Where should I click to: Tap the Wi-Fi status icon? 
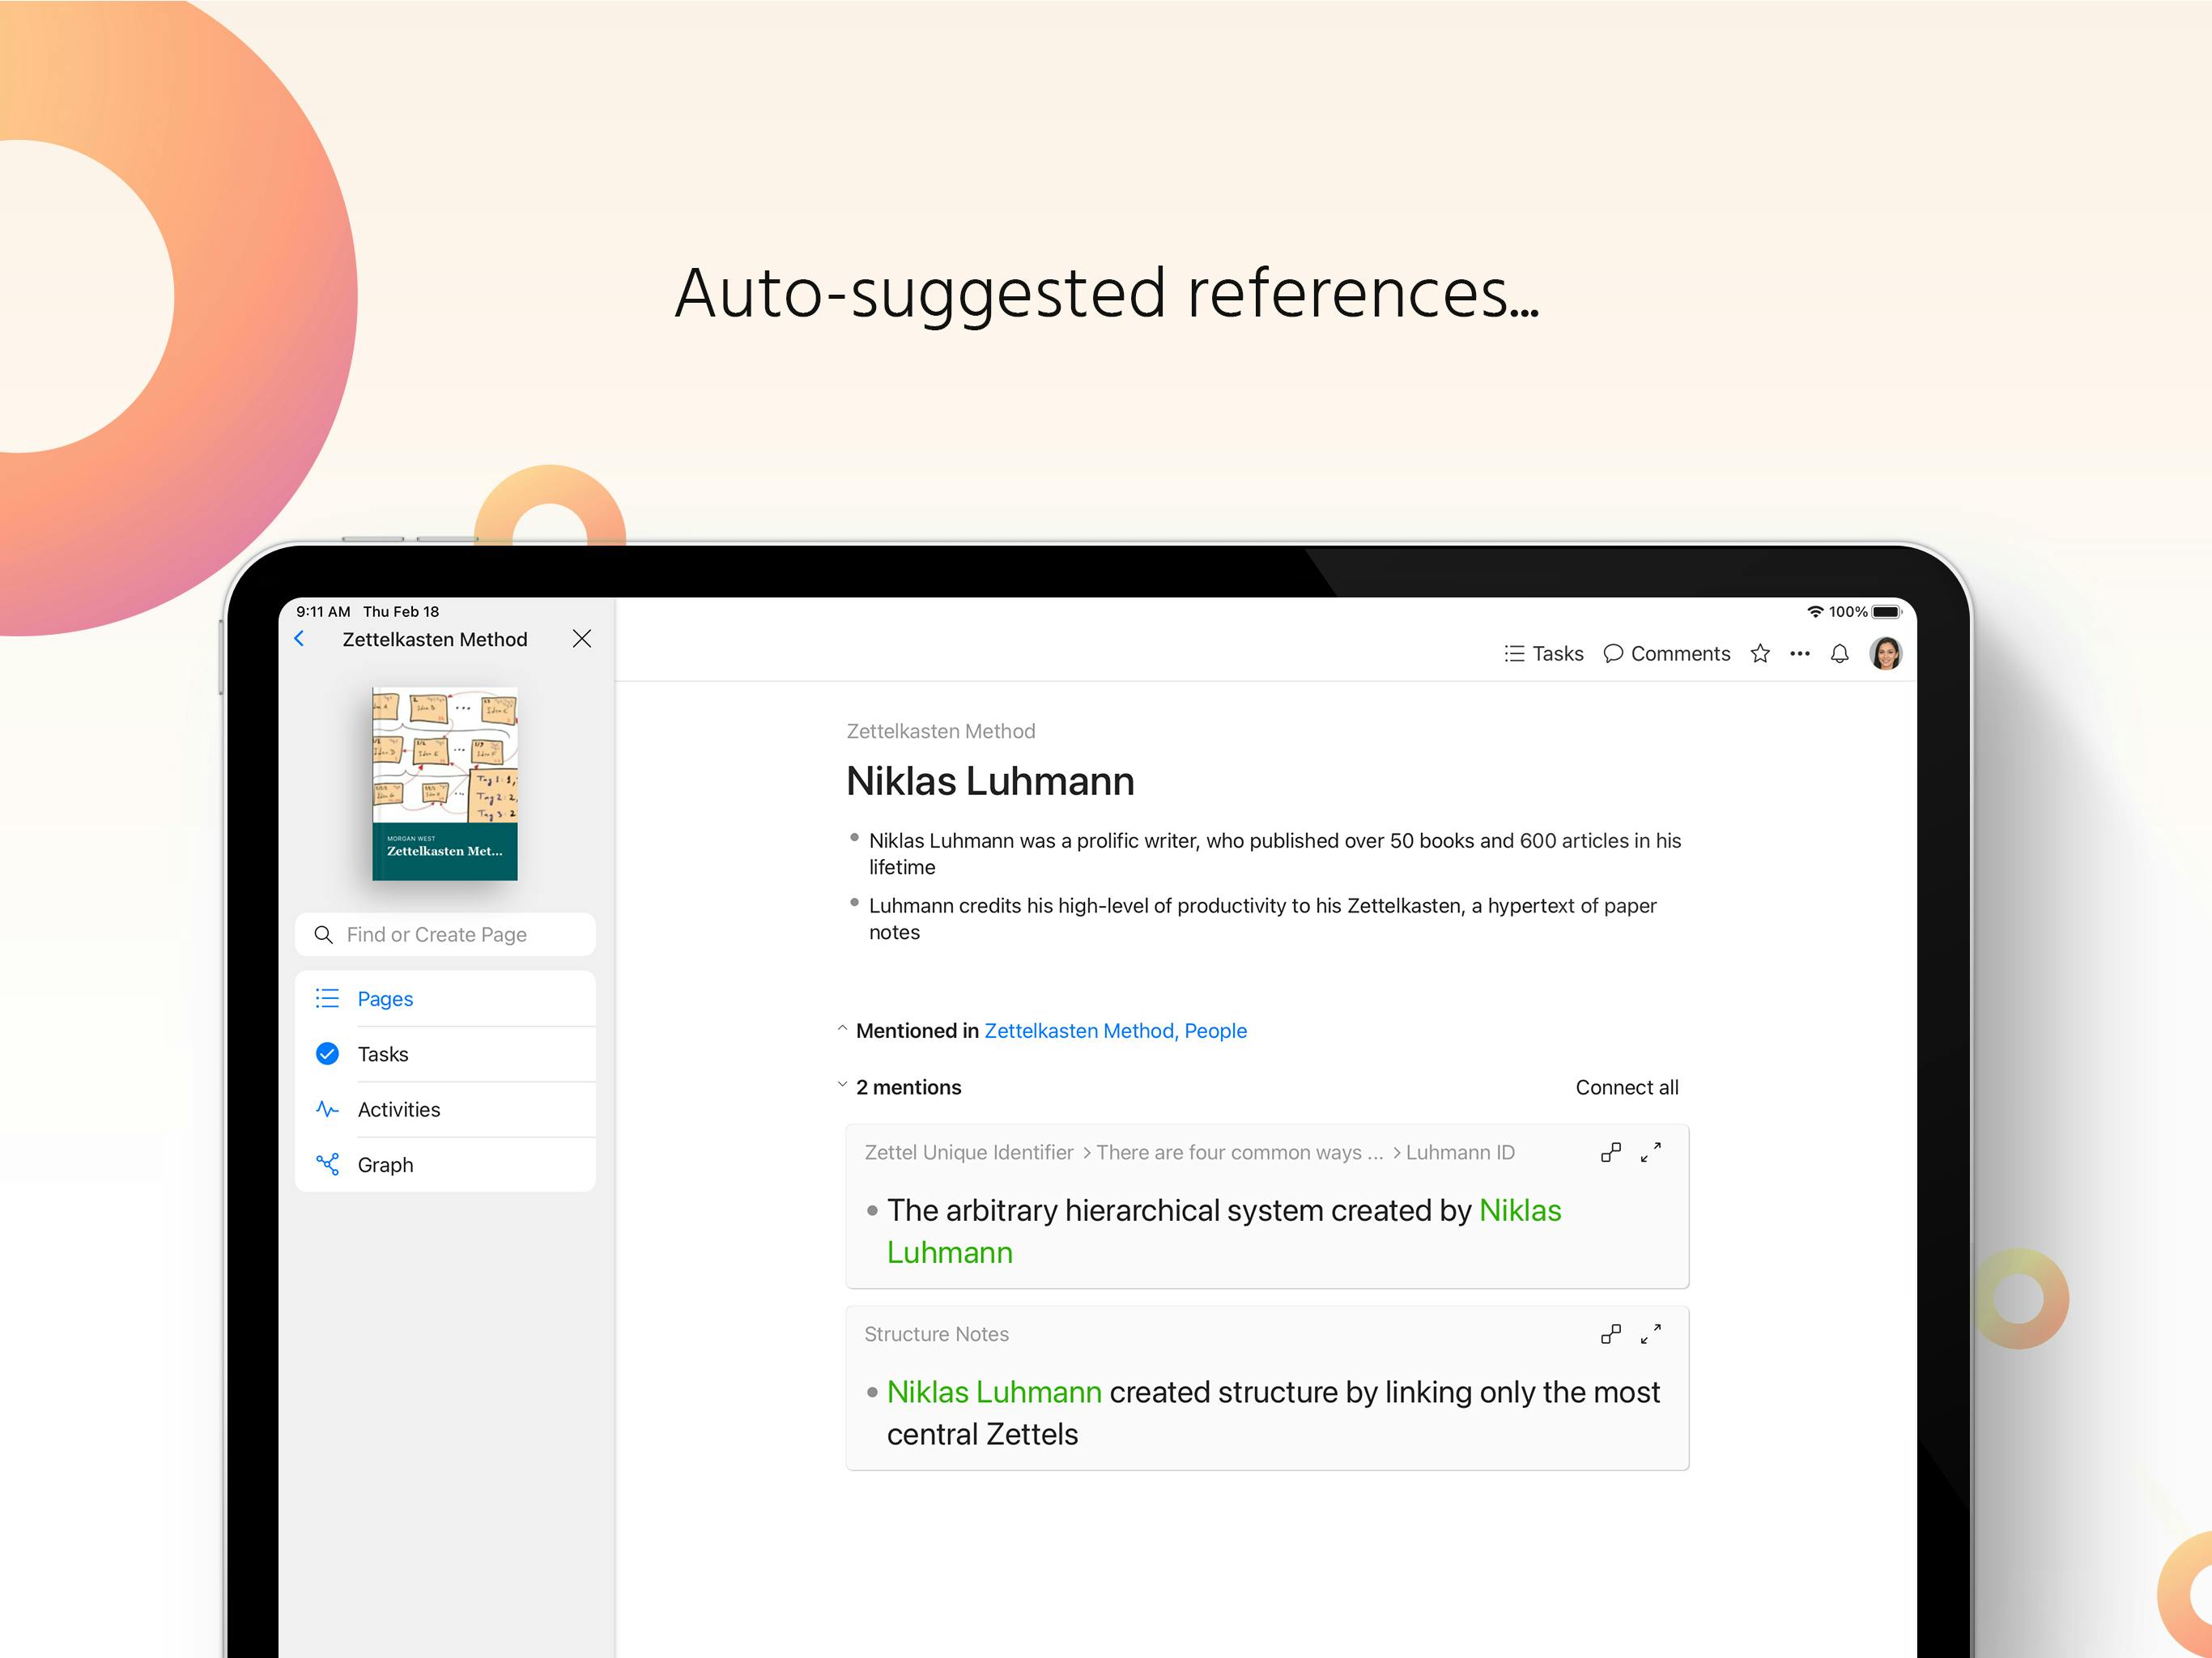1815,612
